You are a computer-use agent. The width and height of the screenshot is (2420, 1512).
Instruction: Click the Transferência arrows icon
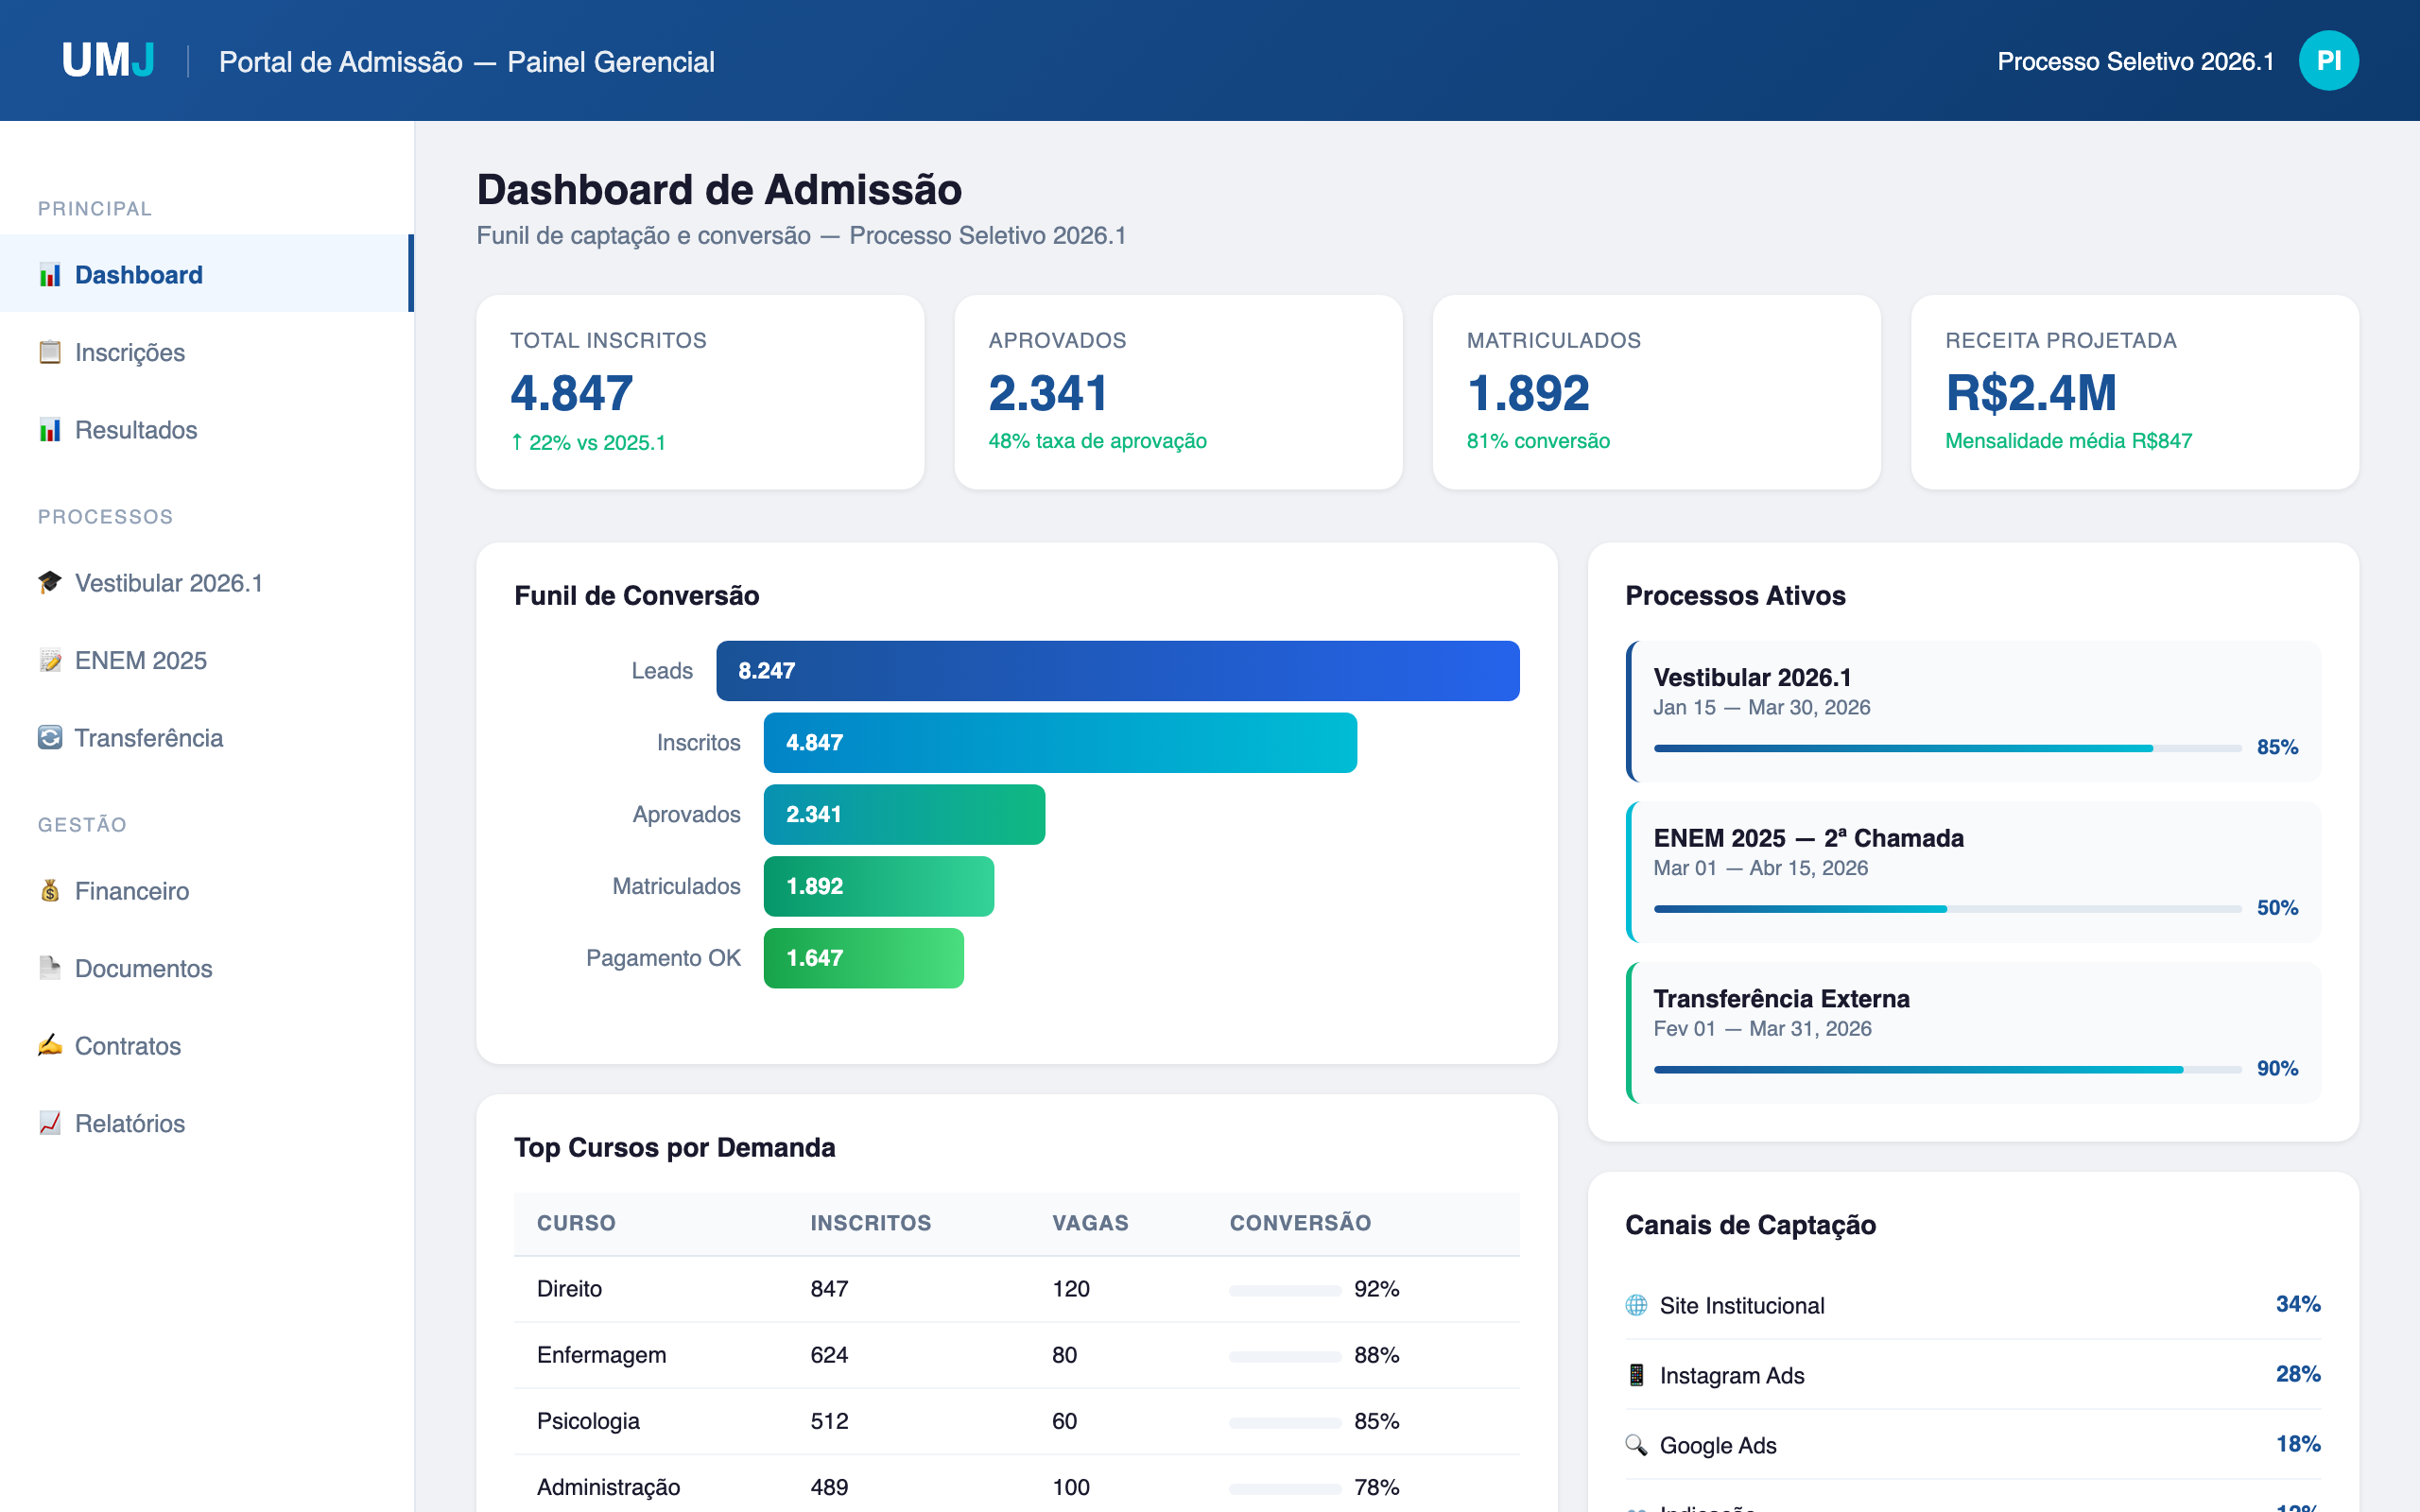pyautogui.click(x=50, y=738)
